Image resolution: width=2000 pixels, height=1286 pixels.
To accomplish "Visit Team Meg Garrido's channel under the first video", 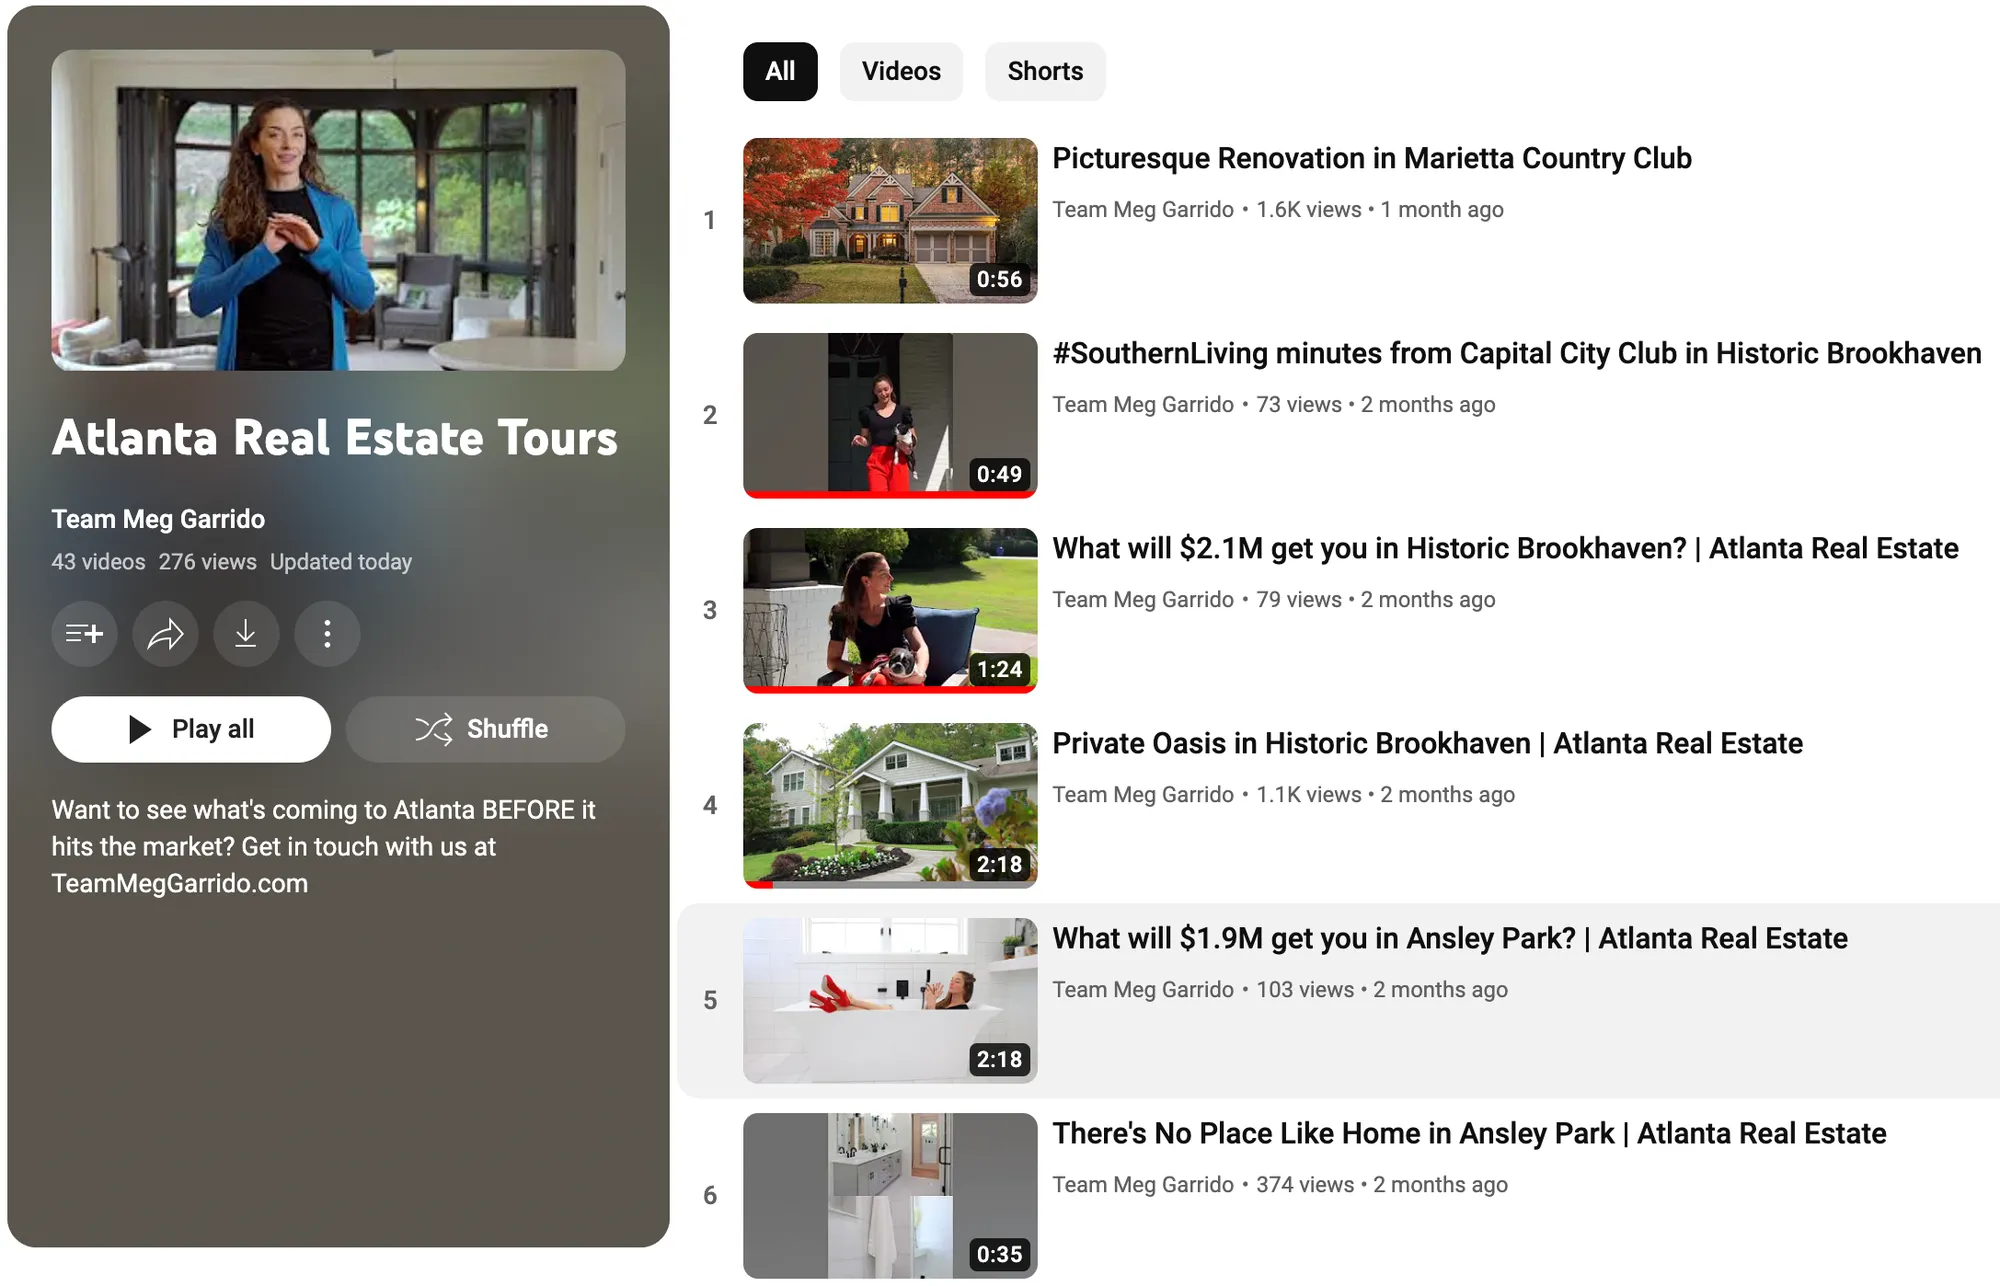I will (1143, 209).
